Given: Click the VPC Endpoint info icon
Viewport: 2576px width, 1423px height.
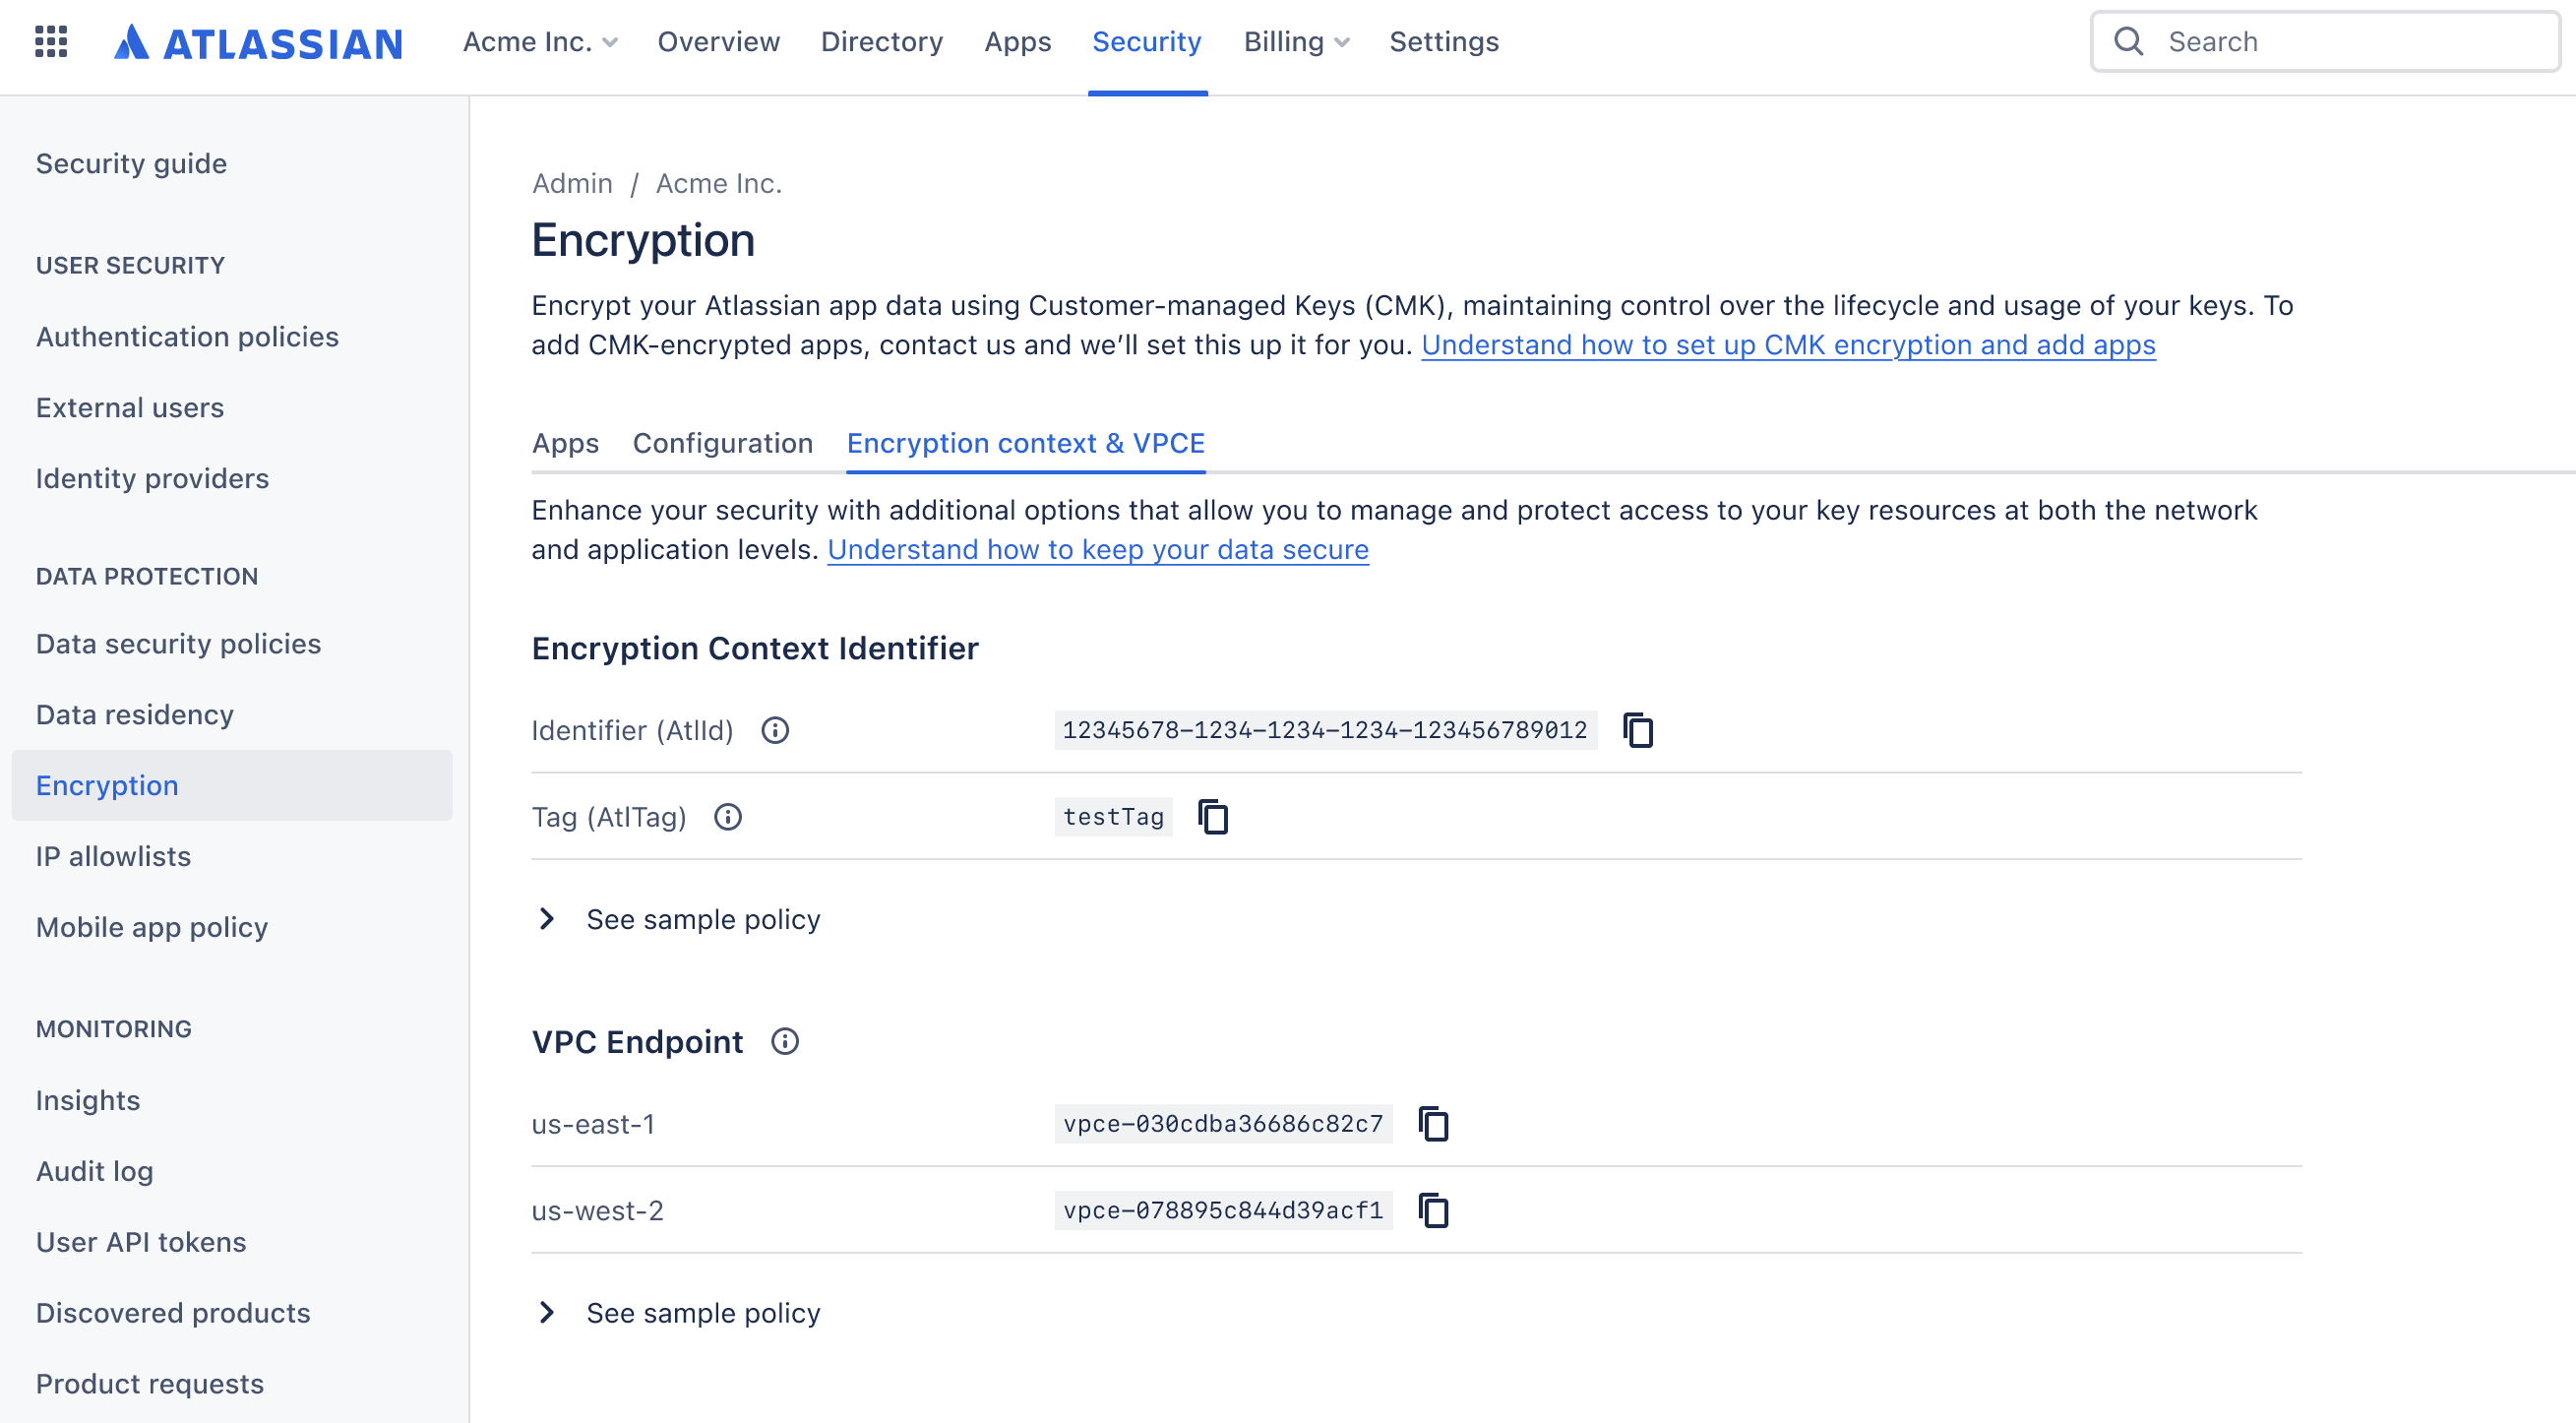Looking at the screenshot, I should pyautogui.click(x=785, y=1042).
